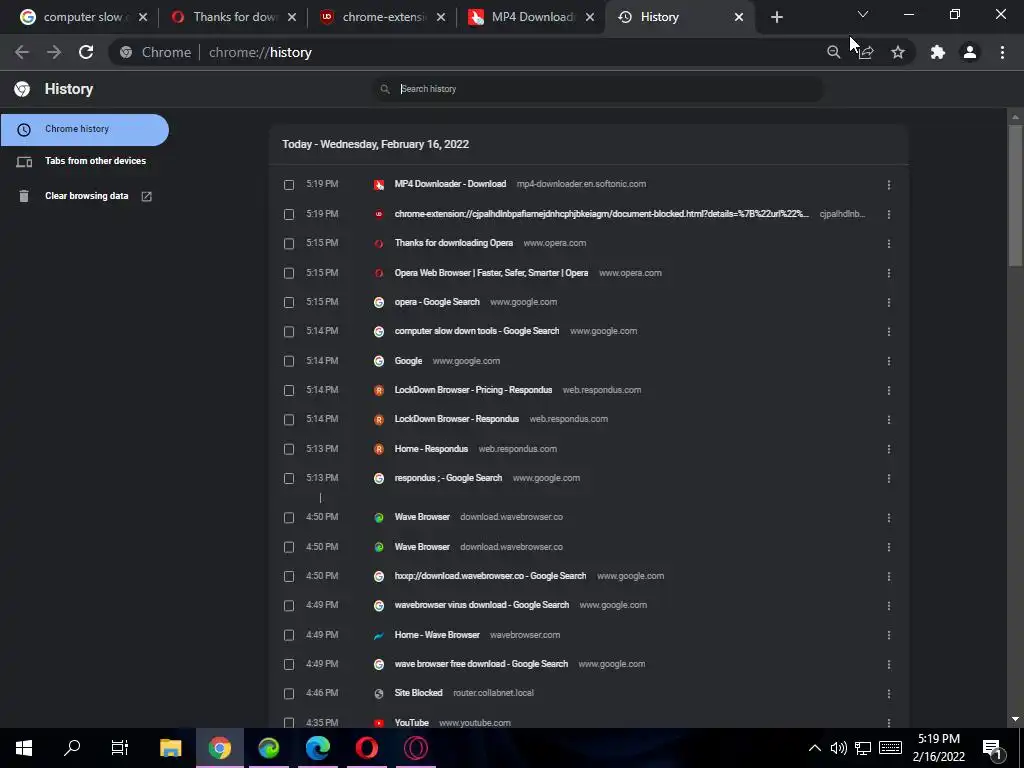Image resolution: width=1024 pixels, height=768 pixels.
Task: Open a new tab with plus button
Action: (x=776, y=17)
